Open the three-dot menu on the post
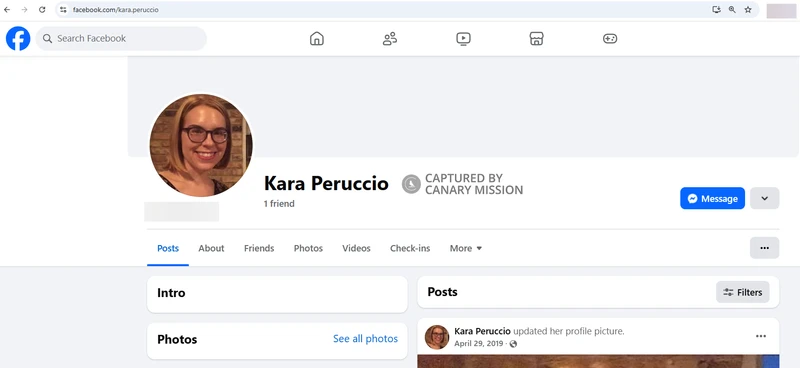The height and width of the screenshot is (368, 800). tap(761, 336)
